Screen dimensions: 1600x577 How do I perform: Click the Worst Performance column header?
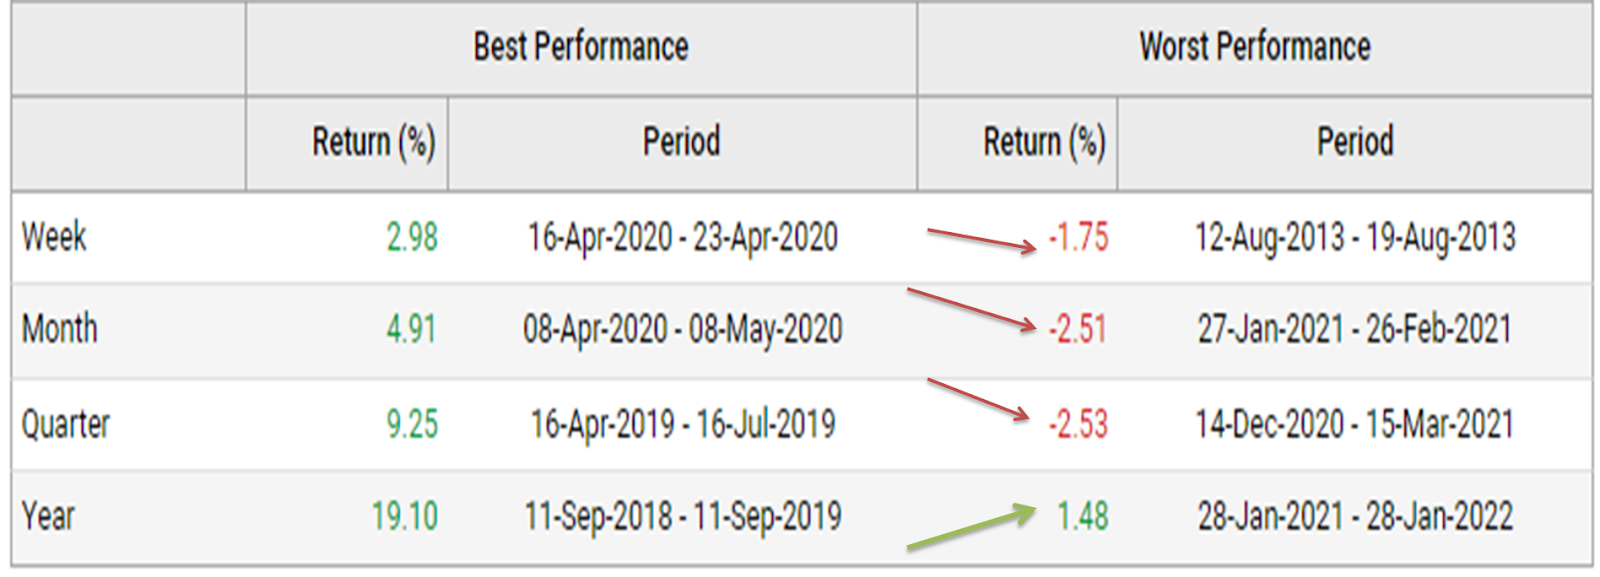click(1255, 46)
